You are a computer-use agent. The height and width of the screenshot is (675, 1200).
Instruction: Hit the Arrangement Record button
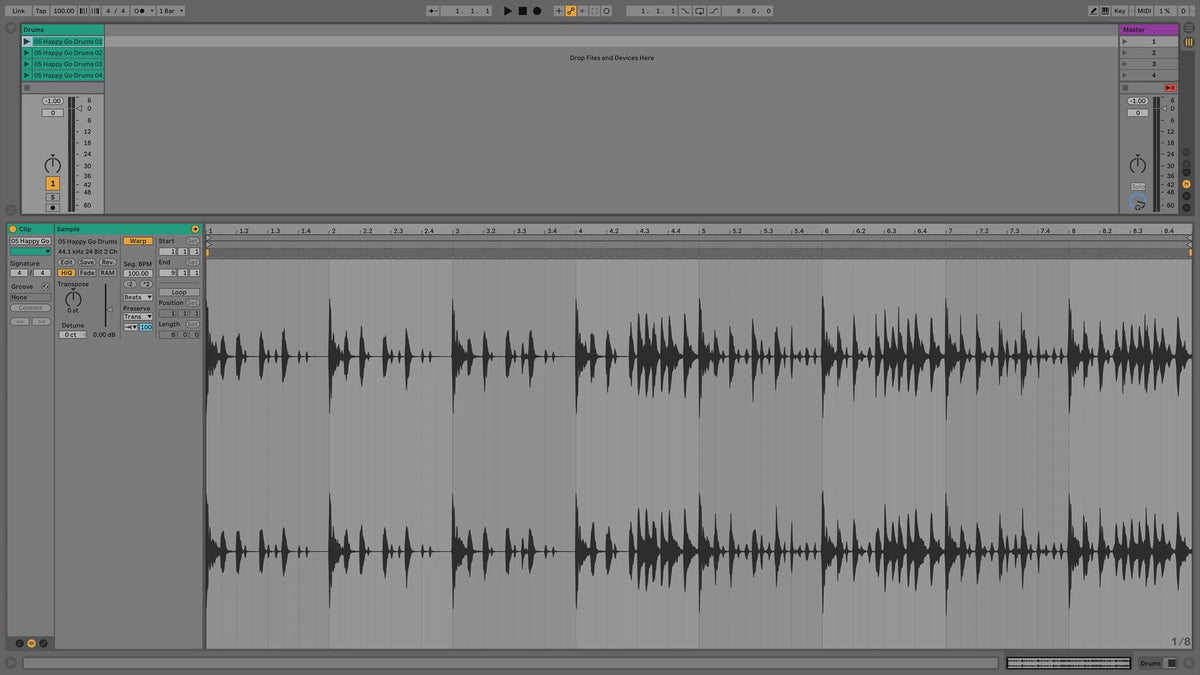coord(537,11)
